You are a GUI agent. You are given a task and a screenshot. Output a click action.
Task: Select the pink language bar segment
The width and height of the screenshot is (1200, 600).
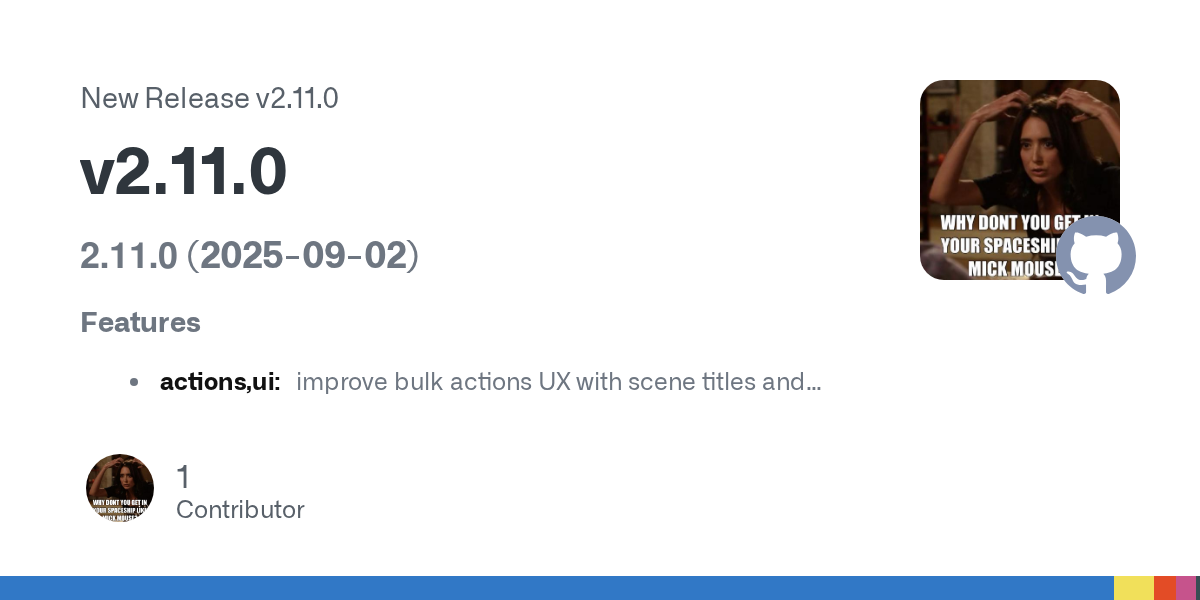point(1185,588)
